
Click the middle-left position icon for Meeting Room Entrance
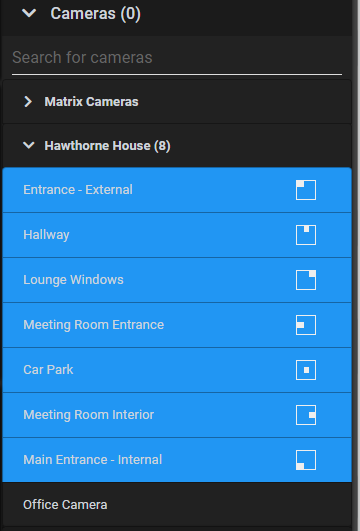pyautogui.click(x=306, y=325)
